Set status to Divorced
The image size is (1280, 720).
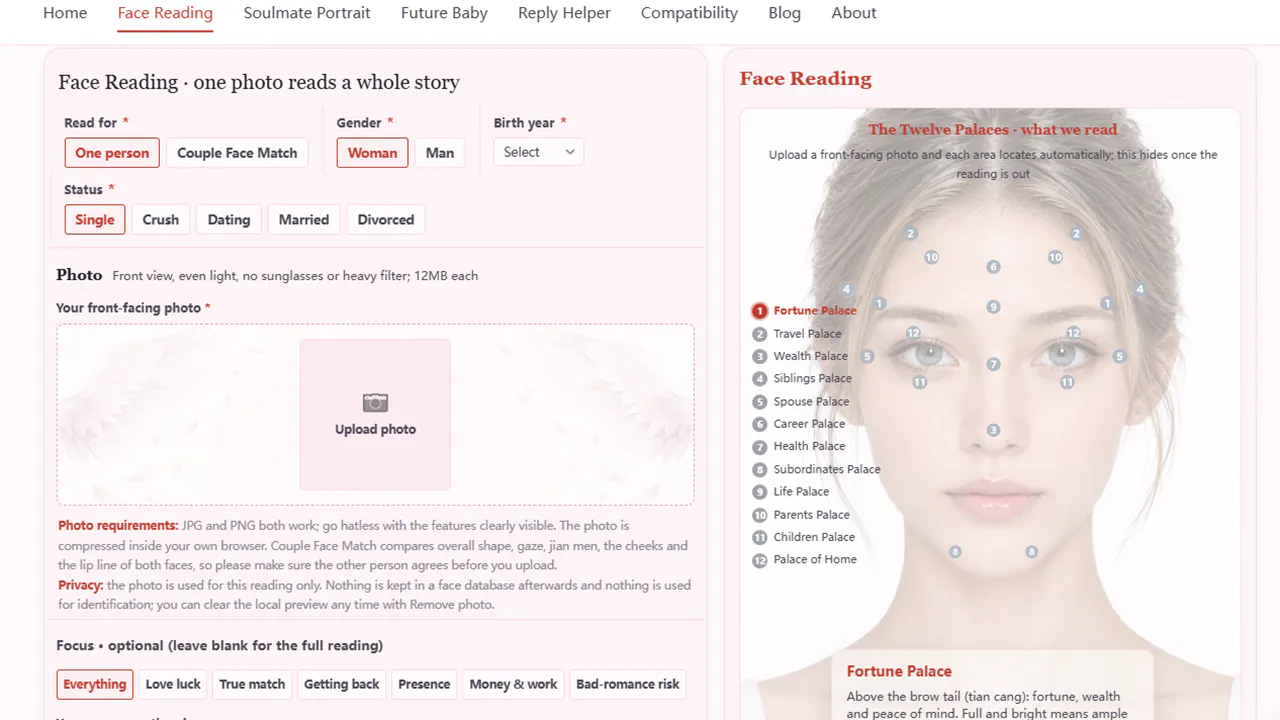click(x=386, y=220)
